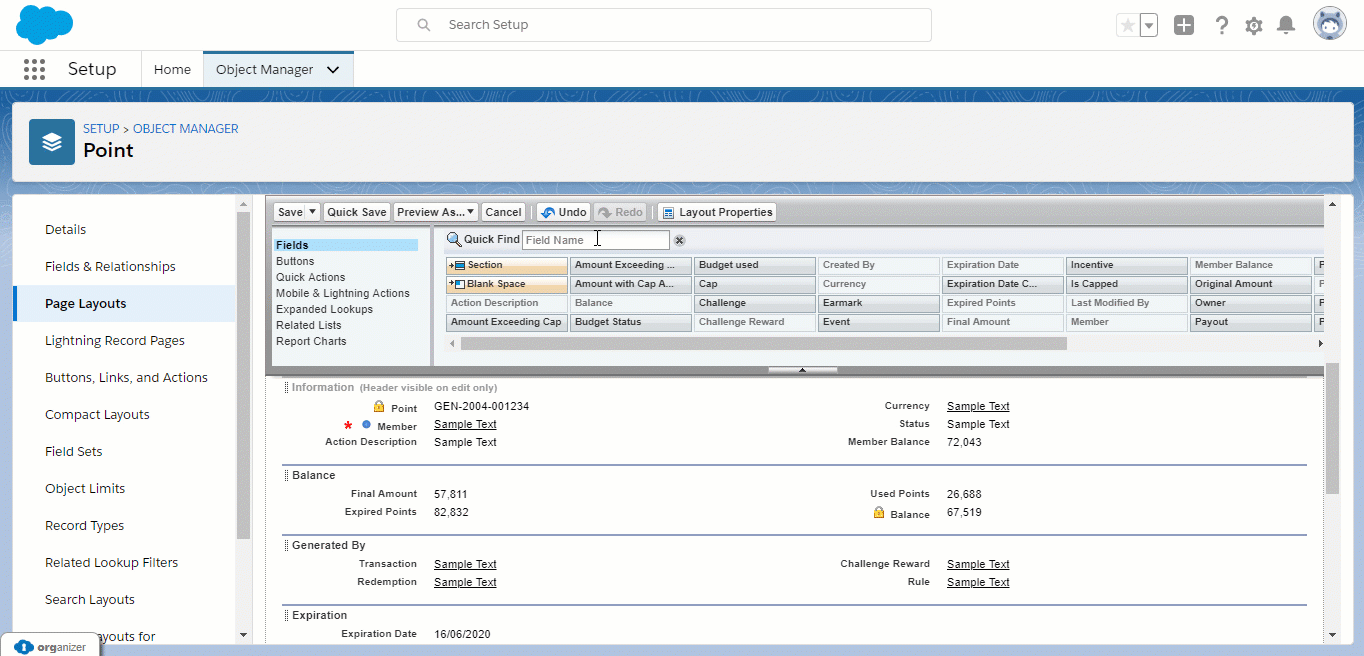The image size is (1364, 656).
Task: Follow the OBJECT MANAGER breadcrumb link
Action: [186, 129]
